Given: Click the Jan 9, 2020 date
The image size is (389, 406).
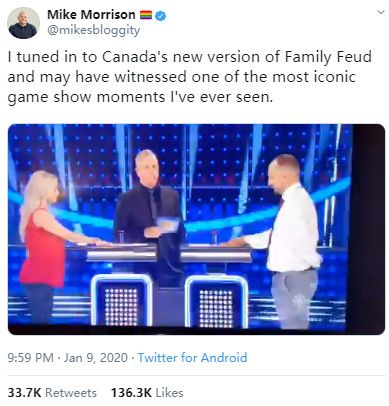Looking at the screenshot, I should click(x=96, y=358).
